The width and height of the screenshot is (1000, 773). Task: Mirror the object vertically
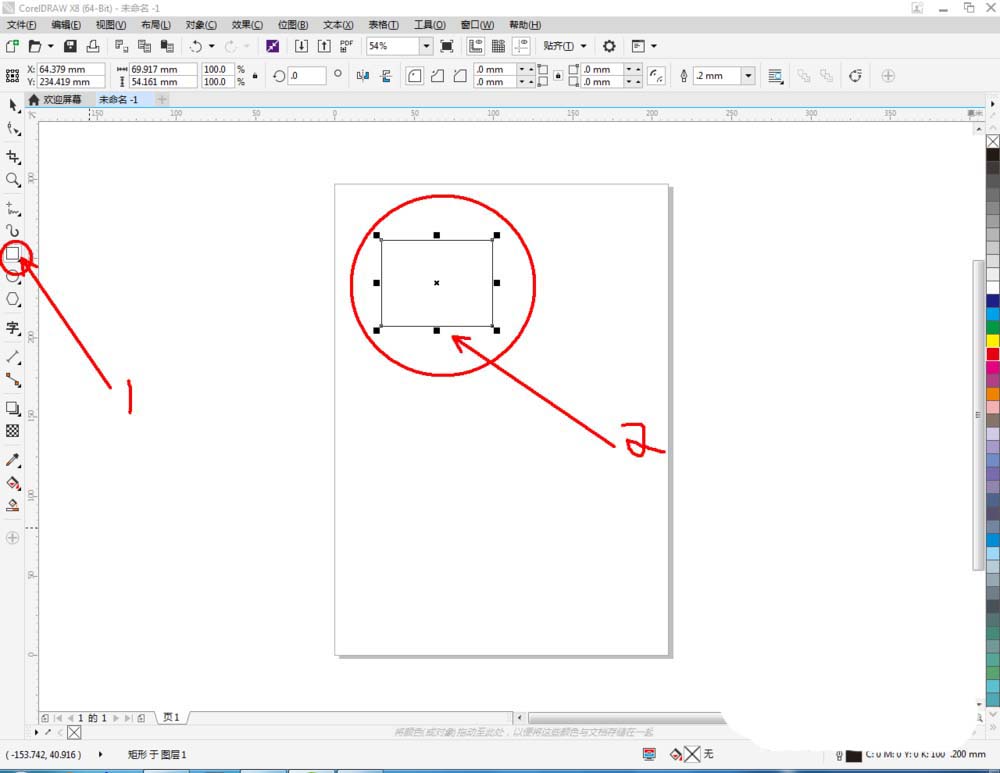[386, 76]
